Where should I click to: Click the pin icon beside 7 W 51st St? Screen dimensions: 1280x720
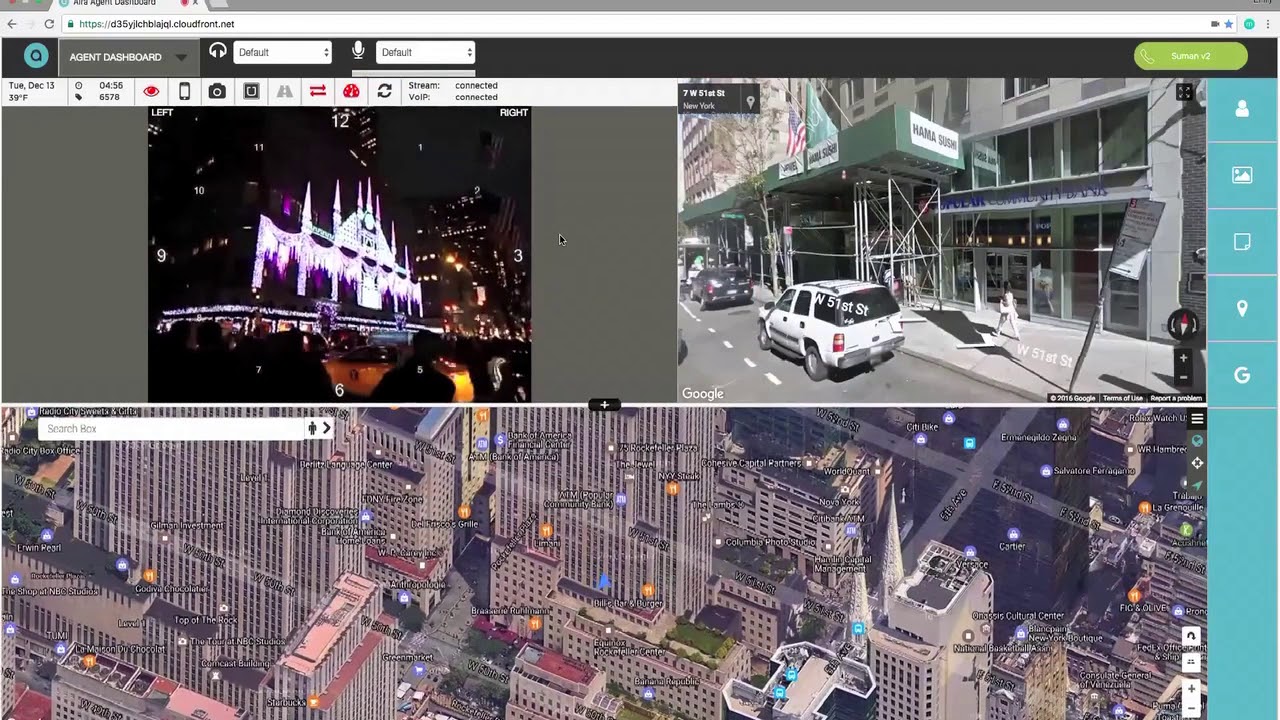click(x=750, y=102)
